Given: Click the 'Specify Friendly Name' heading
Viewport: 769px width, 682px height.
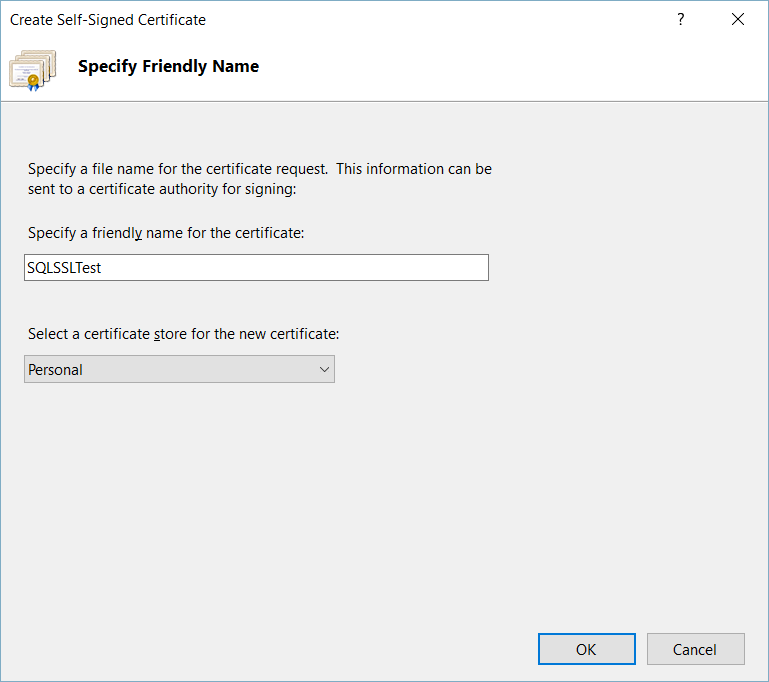Looking at the screenshot, I should [x=168, y=67].
